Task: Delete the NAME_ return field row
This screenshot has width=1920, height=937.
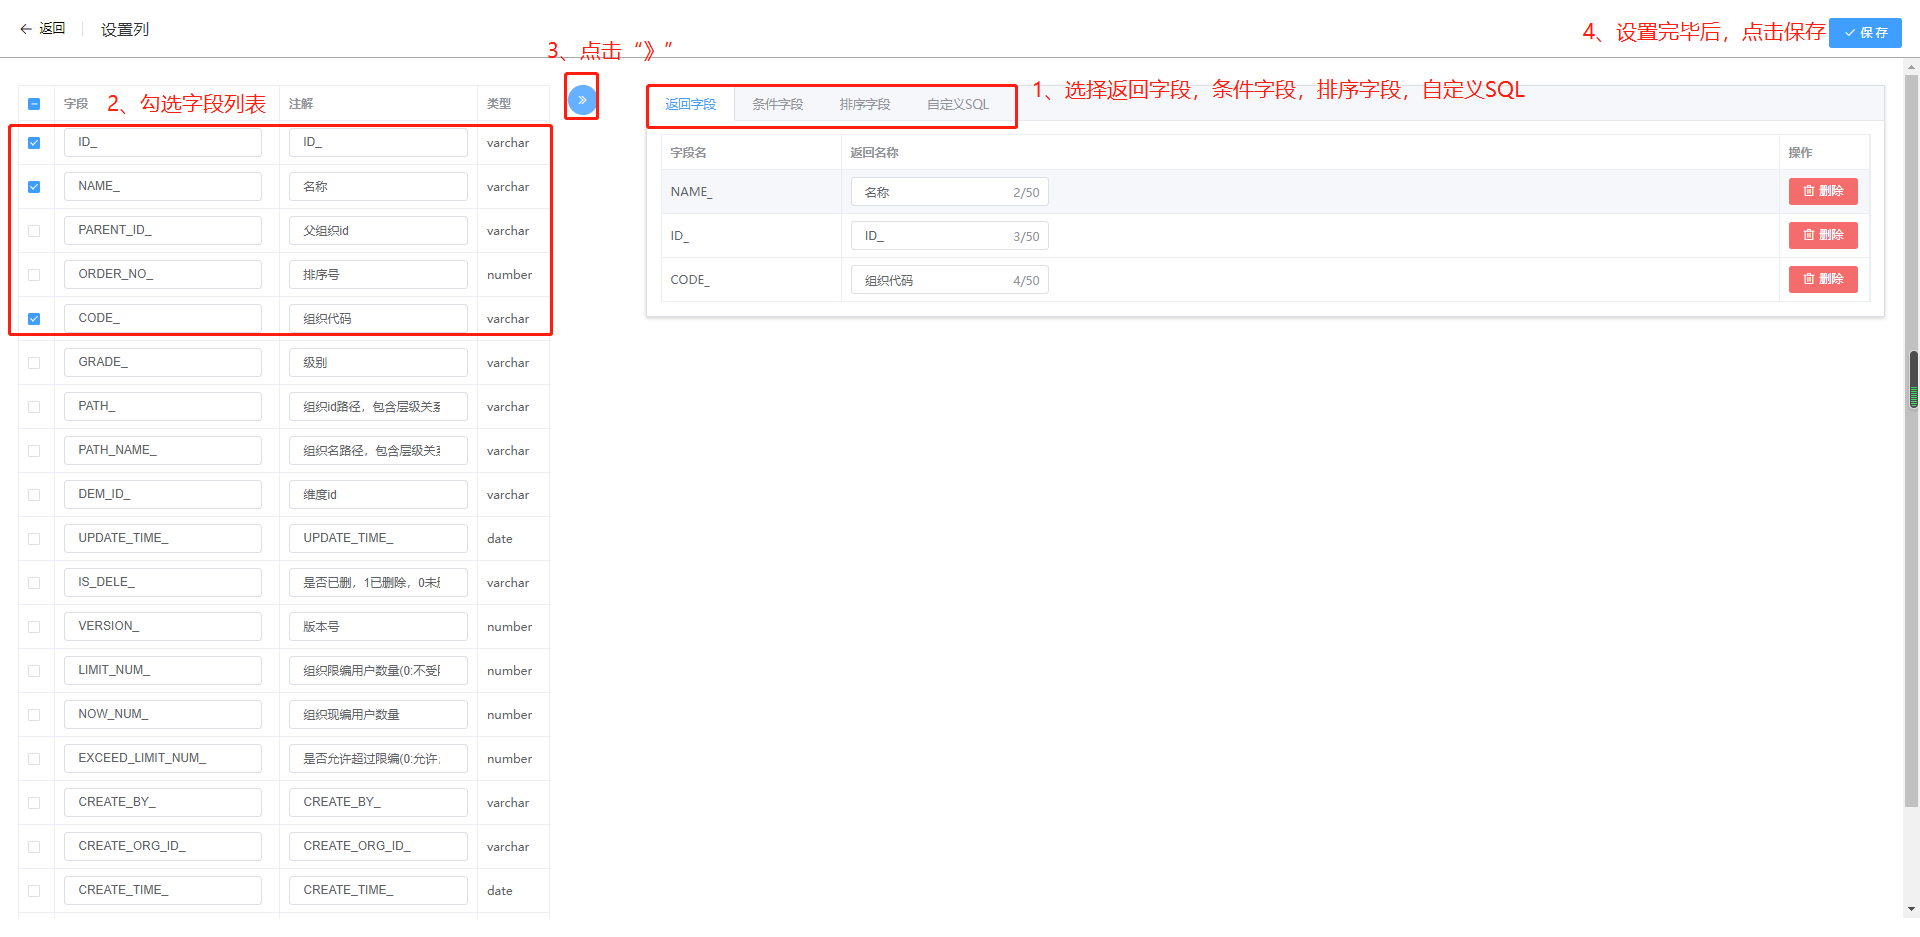Action: point(1823,191)
